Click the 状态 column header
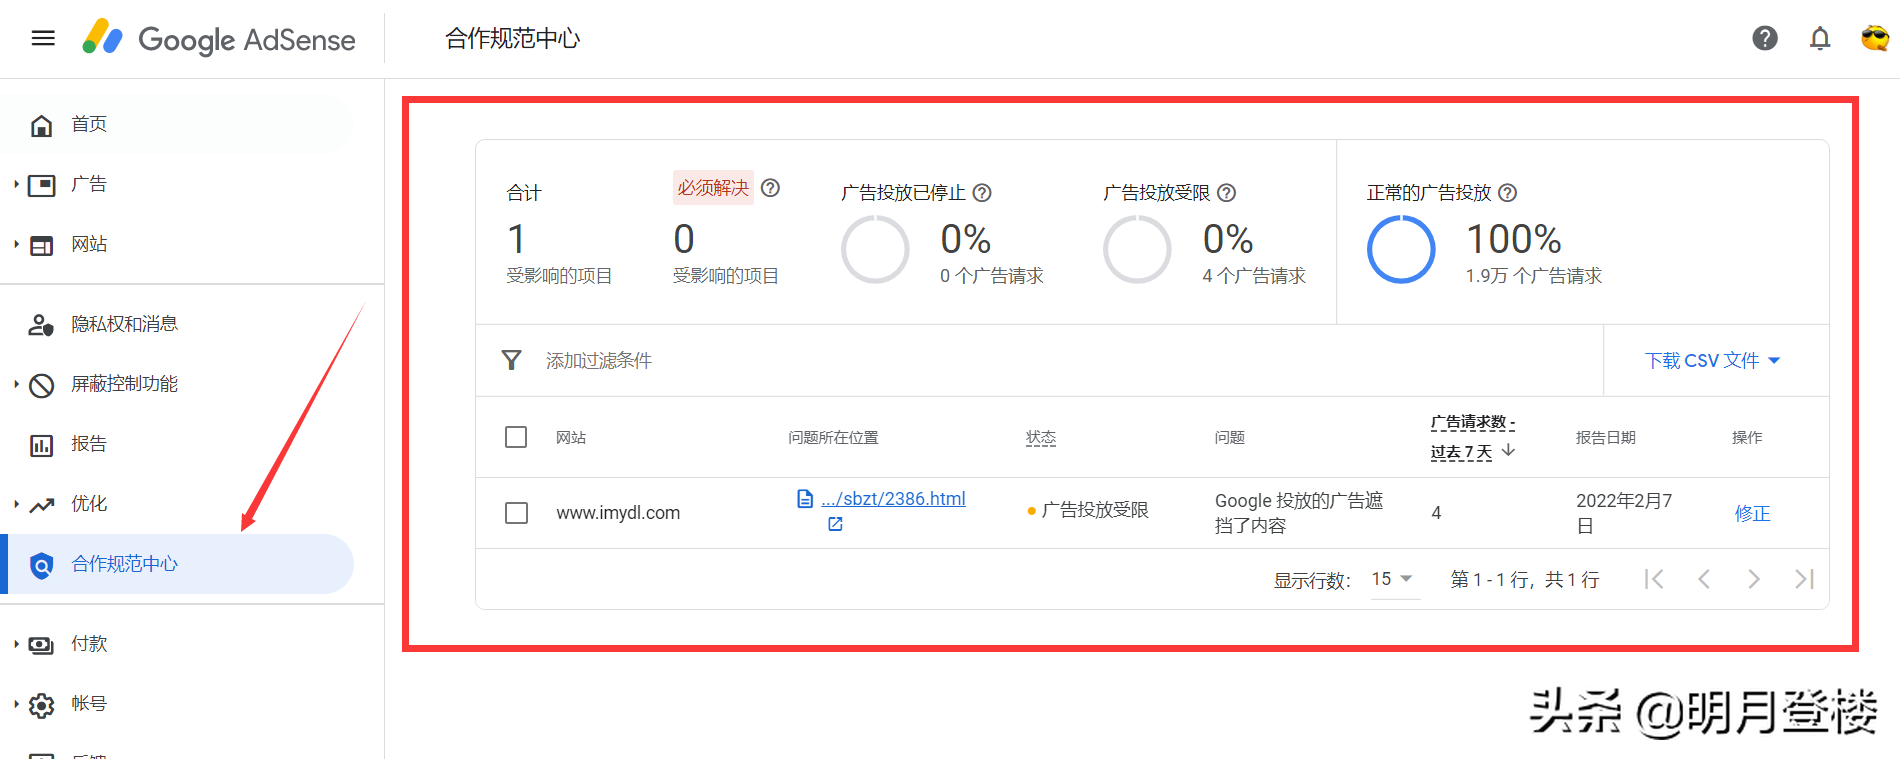This screenshot has width=1900, height=759. 1041,437
